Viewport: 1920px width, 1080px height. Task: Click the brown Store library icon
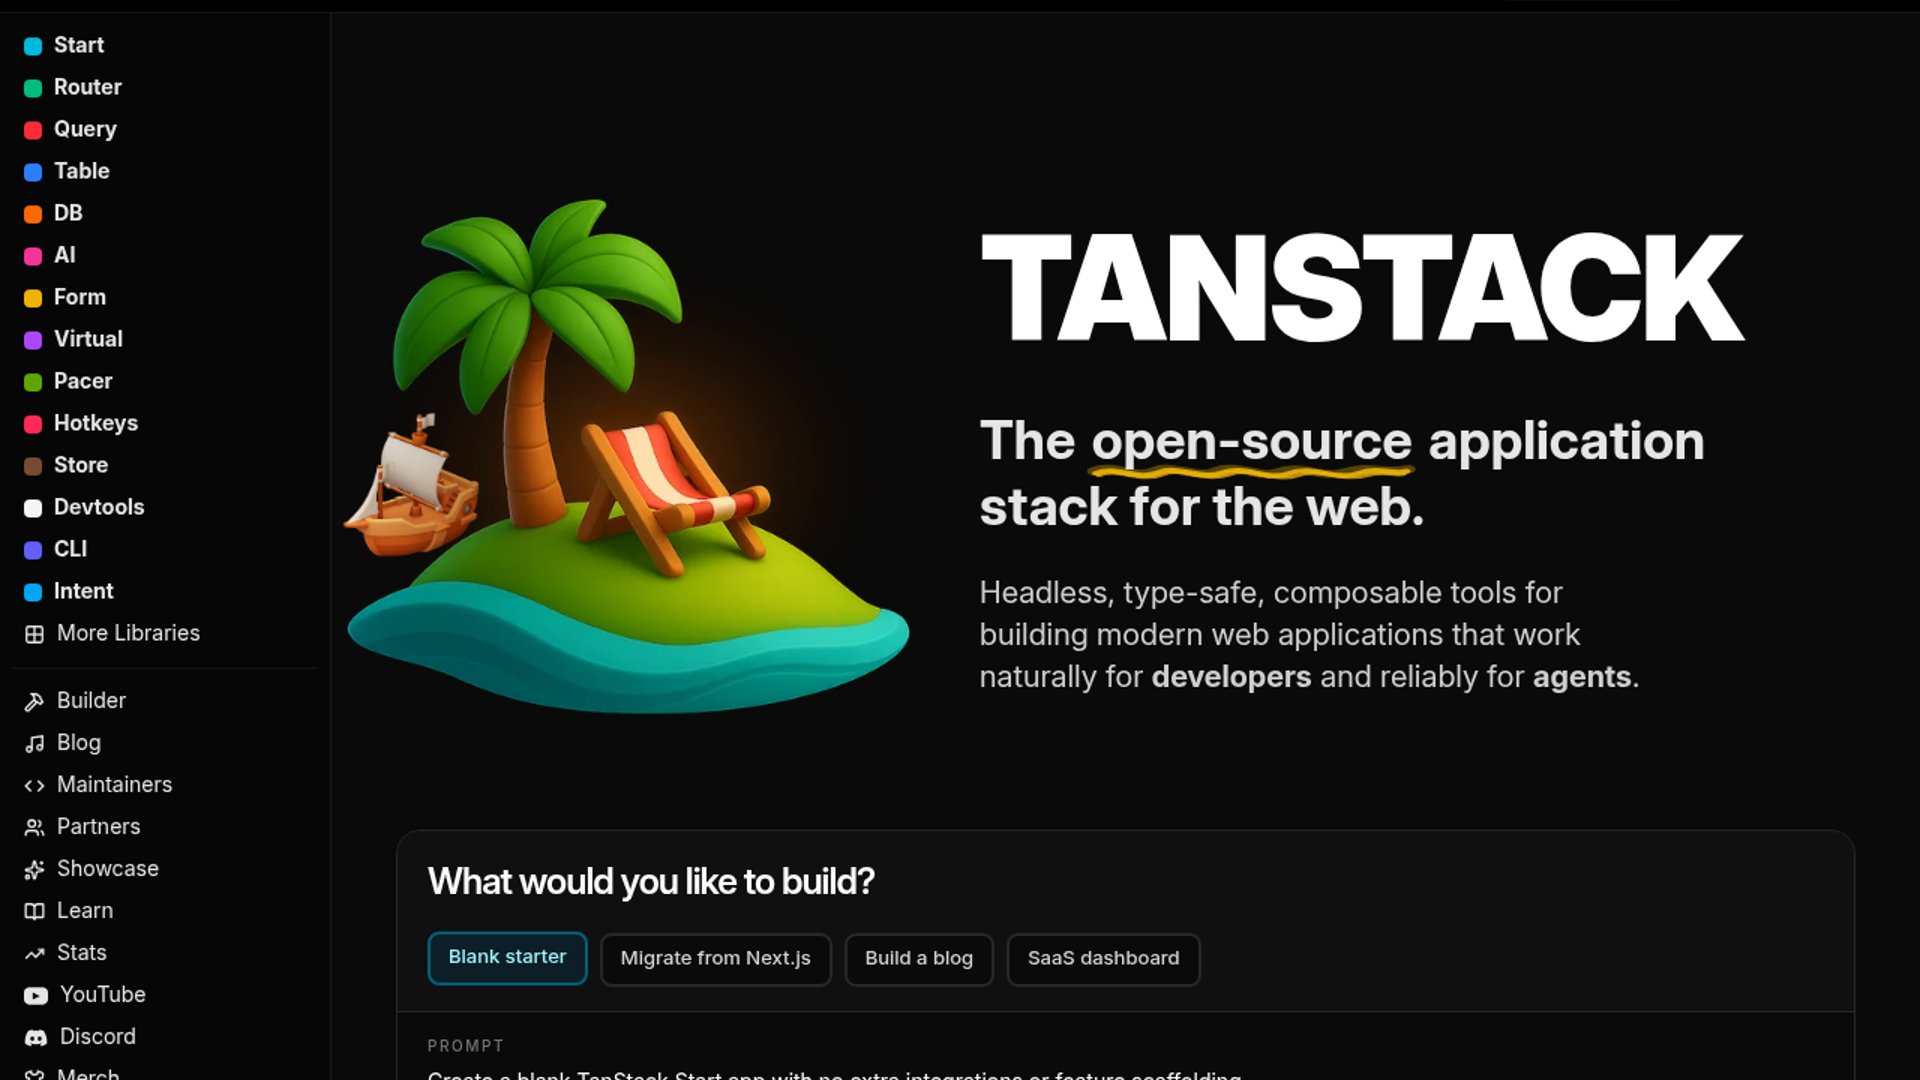[33, 466]
